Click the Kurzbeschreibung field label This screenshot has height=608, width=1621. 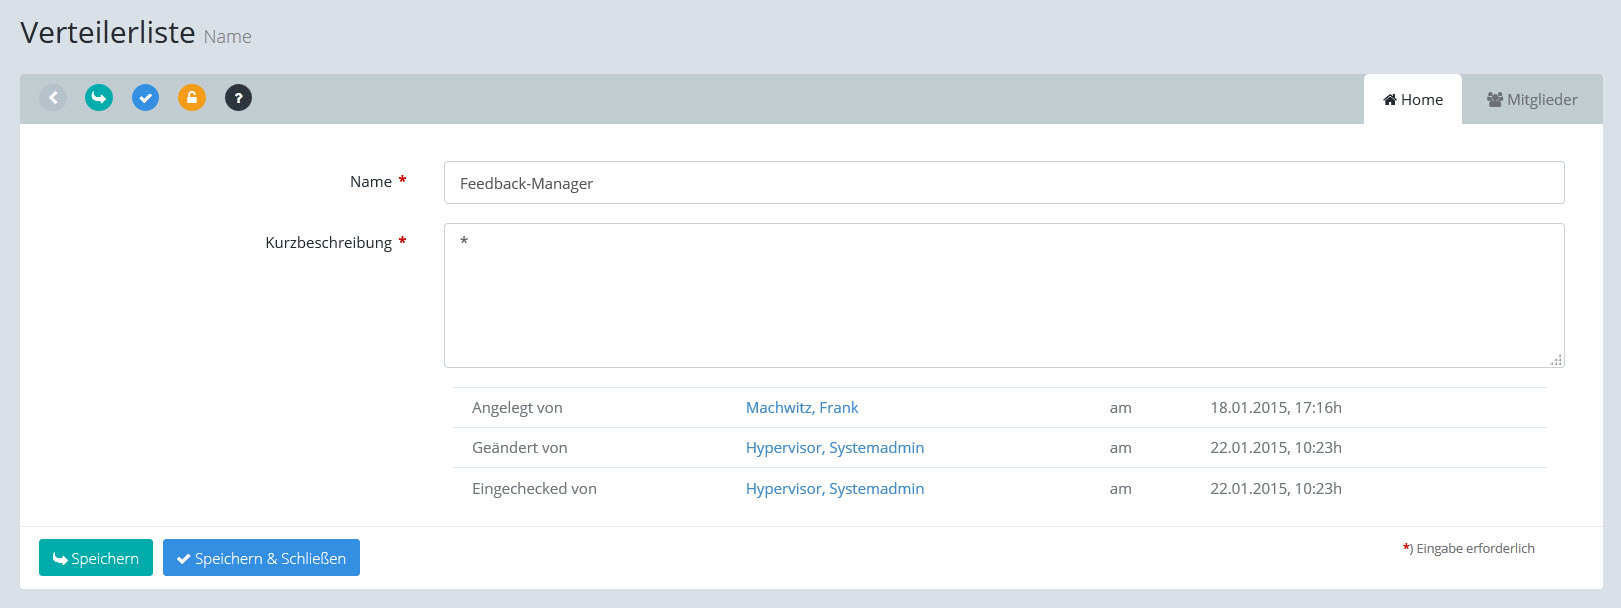pyautogui.click(x=328, y=243)
